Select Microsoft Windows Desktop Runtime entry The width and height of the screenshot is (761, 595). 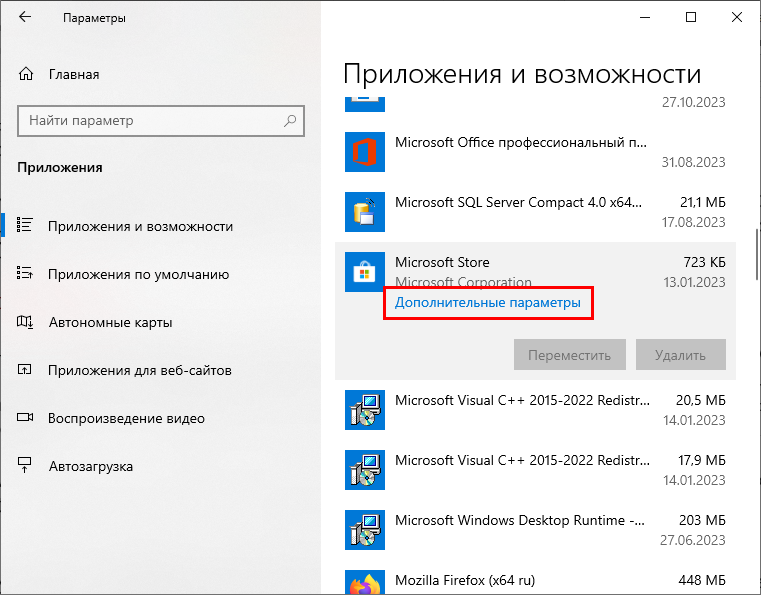pyautogui.click(x=520, y=520)
